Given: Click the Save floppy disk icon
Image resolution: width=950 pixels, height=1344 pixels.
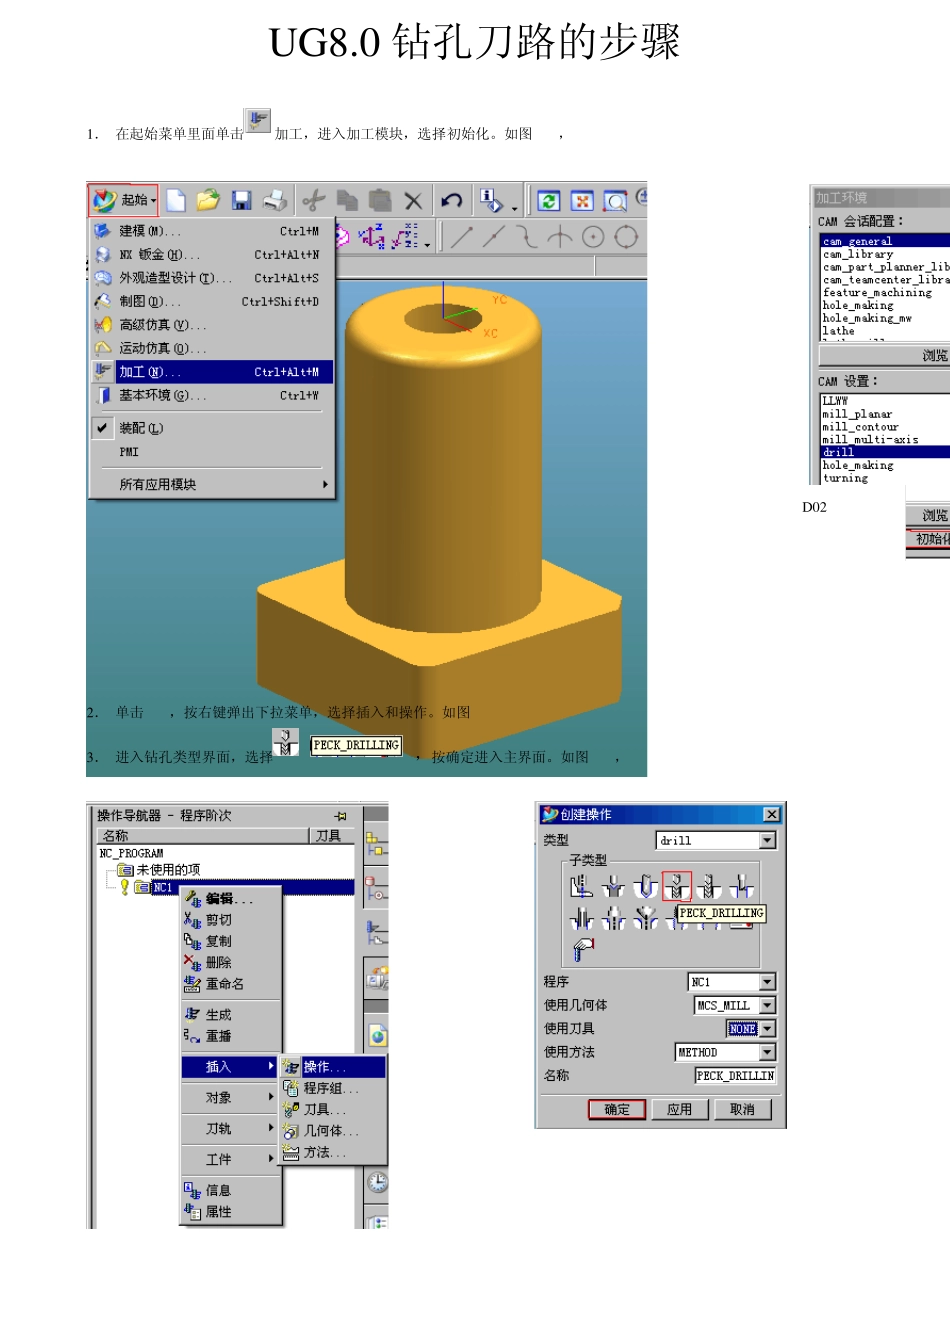Looking at the screenshot, I should pos(241,201).
